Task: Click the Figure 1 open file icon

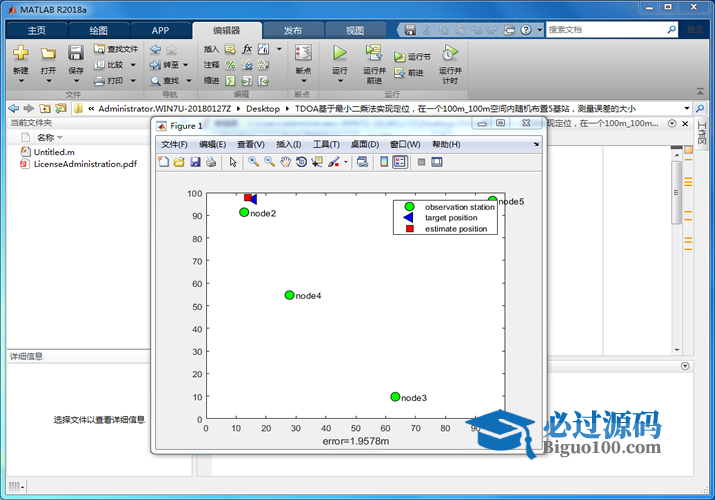Action: pyautogui.click(x=179, y=162)
